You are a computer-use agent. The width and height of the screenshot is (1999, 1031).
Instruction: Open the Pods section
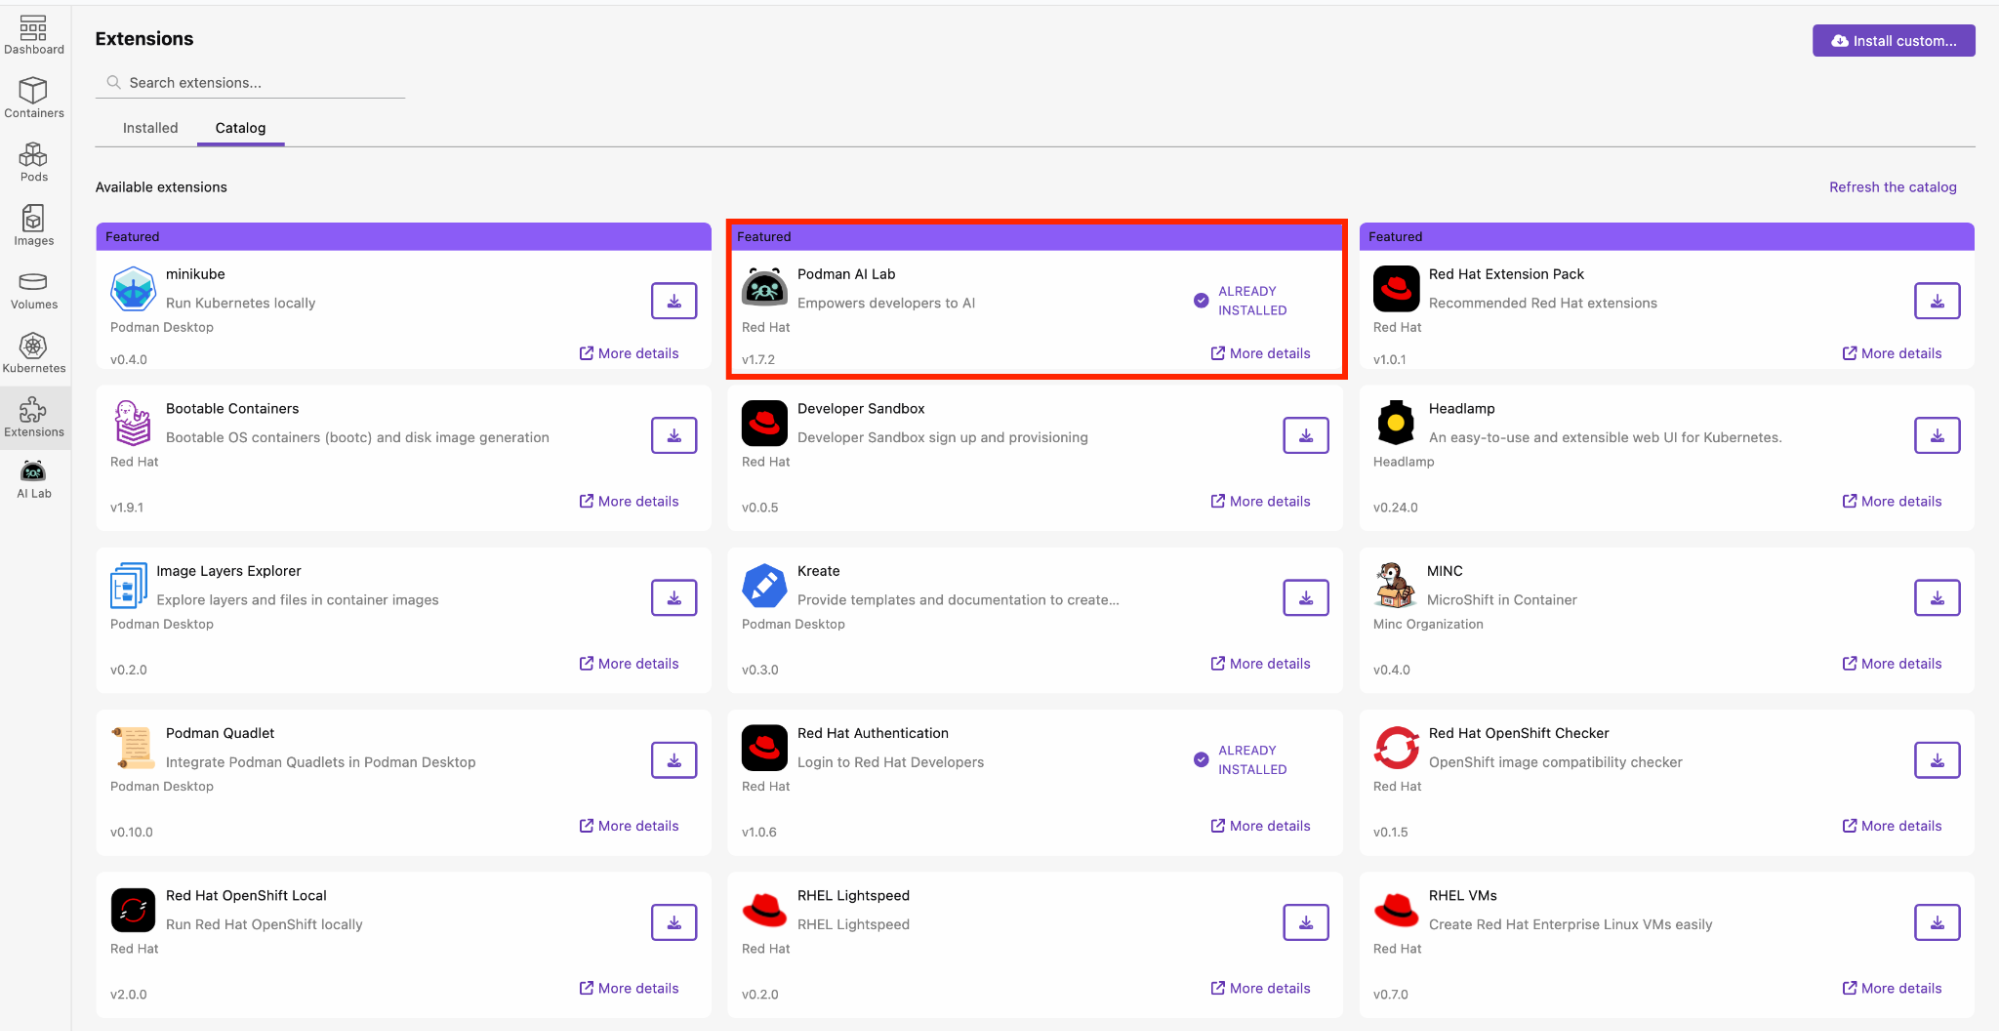coord(33,162)
